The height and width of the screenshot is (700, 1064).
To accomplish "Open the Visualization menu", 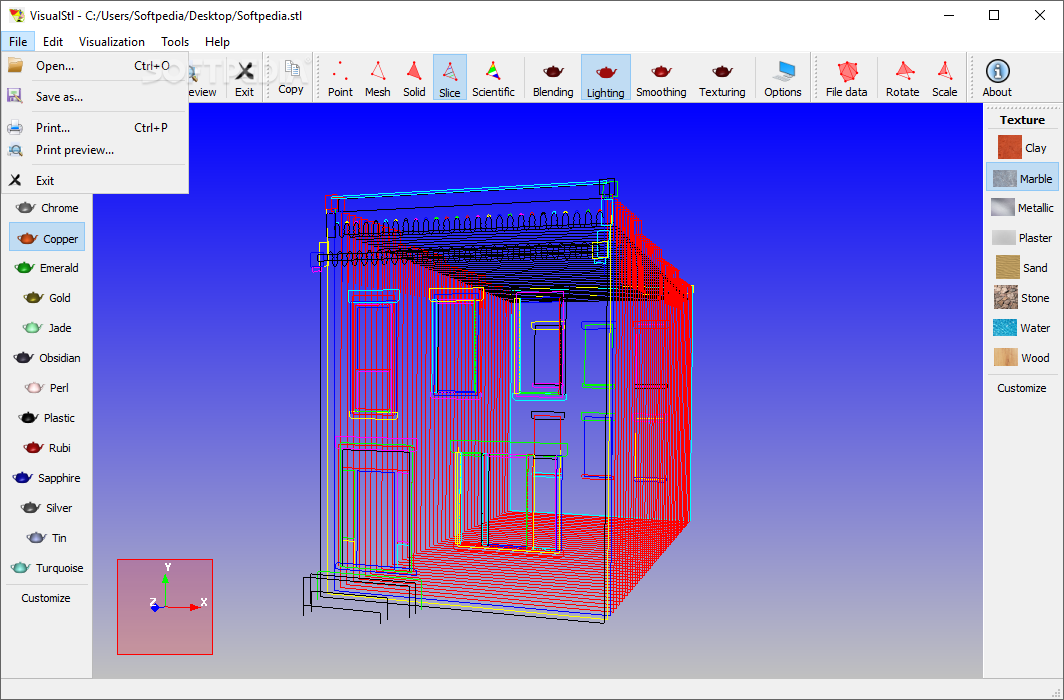I will point(111,41).
